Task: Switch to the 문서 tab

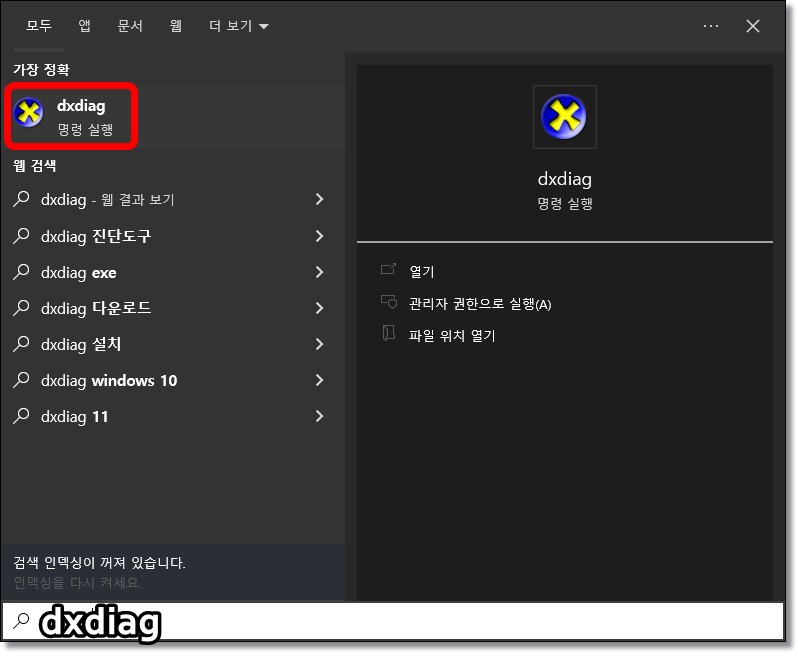Action: click(x=130, y=26)
